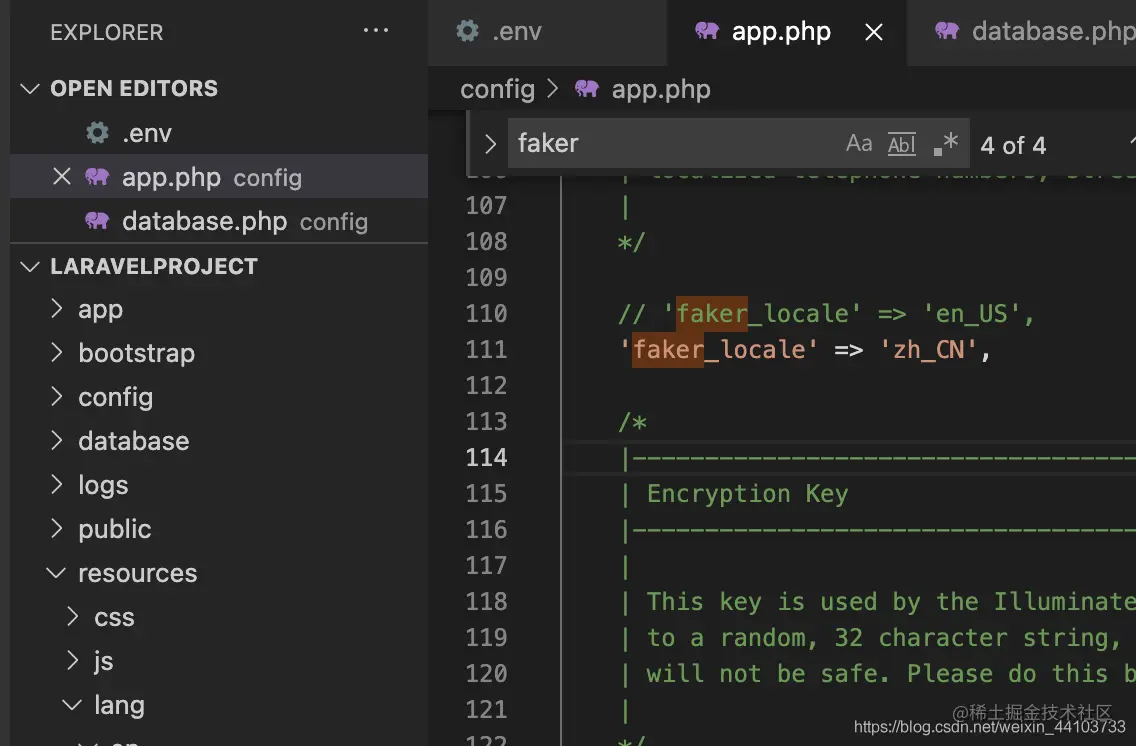Click gear icon on .env tab
The width and height of the screenshot is (1136, 746).
(x=467, y=31)
